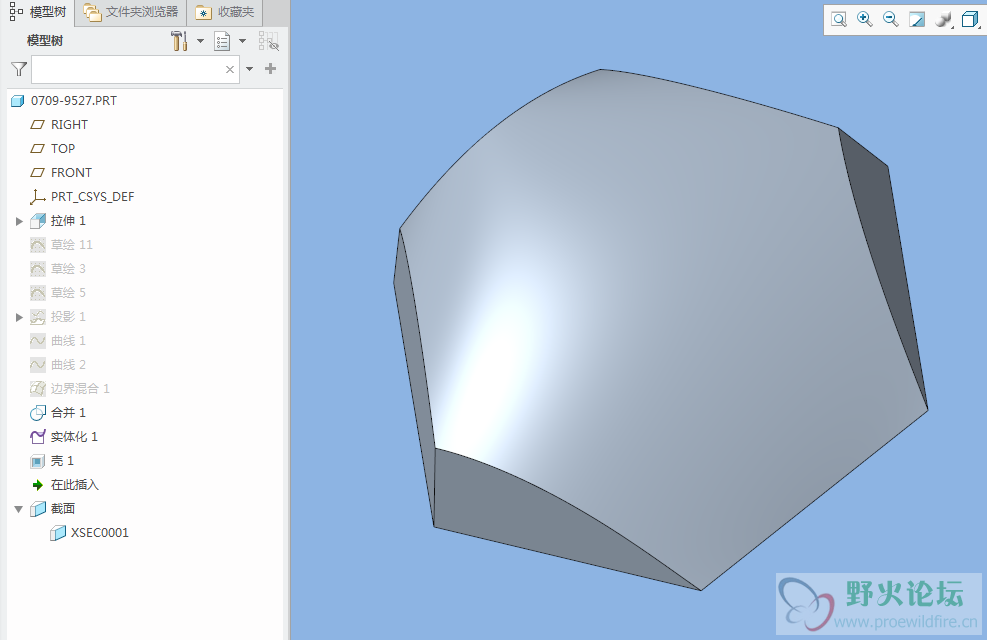
Task: Select the 截面 cross-section folder
Action: pos(63,508)
